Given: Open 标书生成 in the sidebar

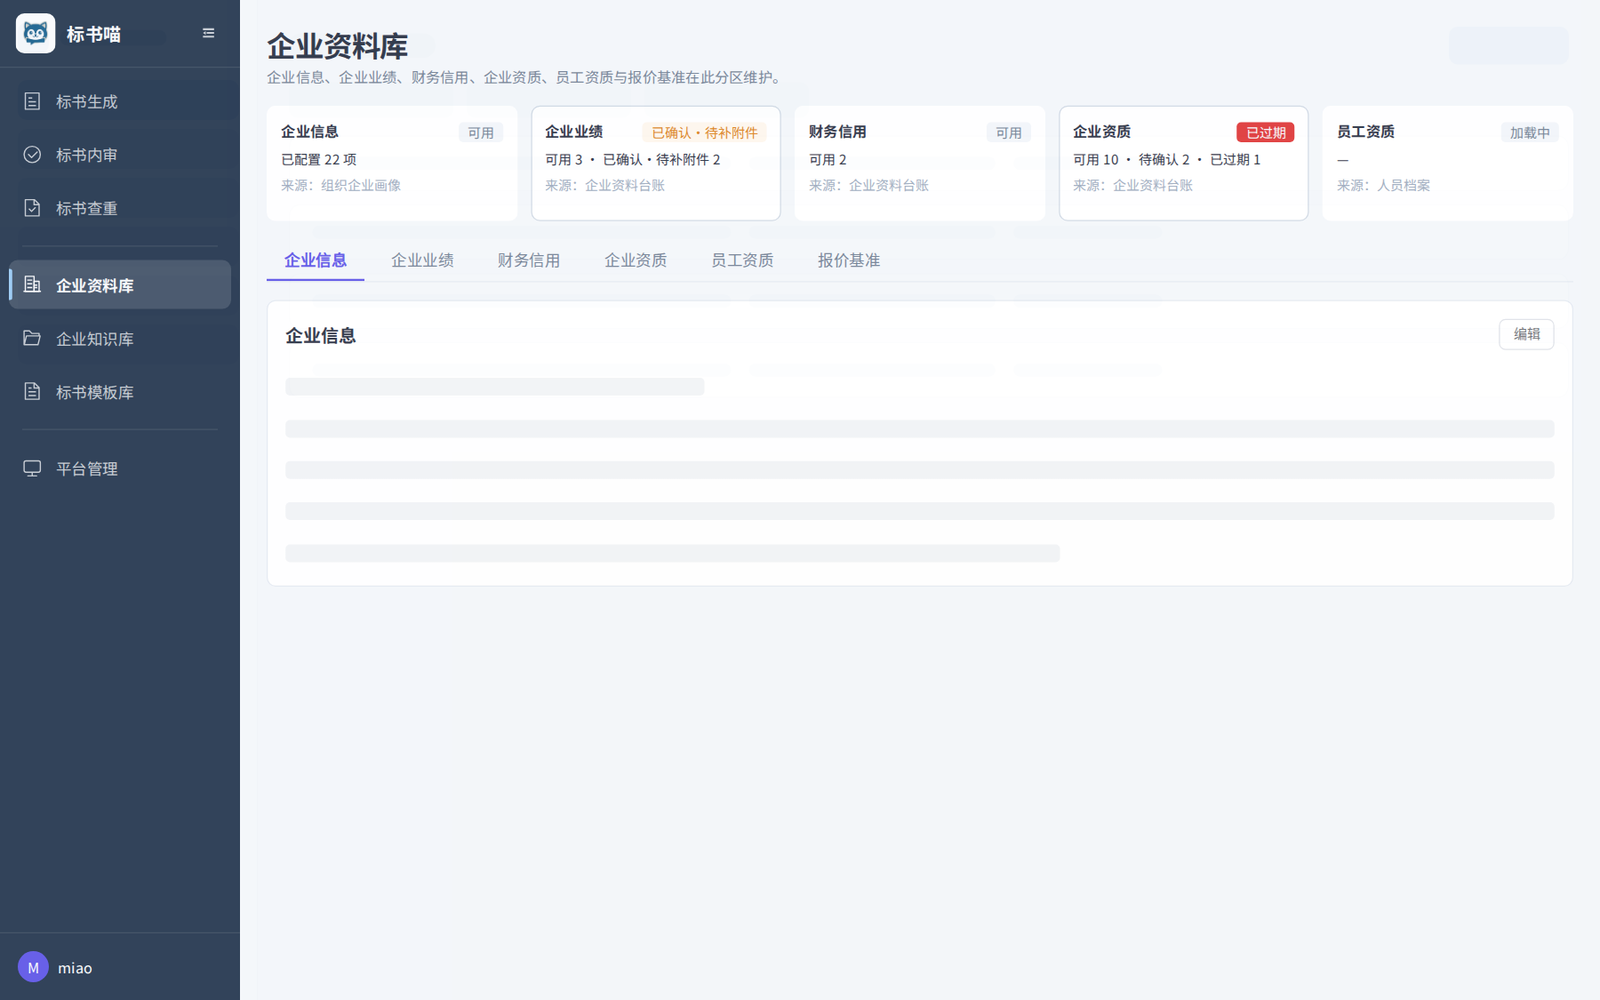Looking at the screenshot, I should coord(120,101).
